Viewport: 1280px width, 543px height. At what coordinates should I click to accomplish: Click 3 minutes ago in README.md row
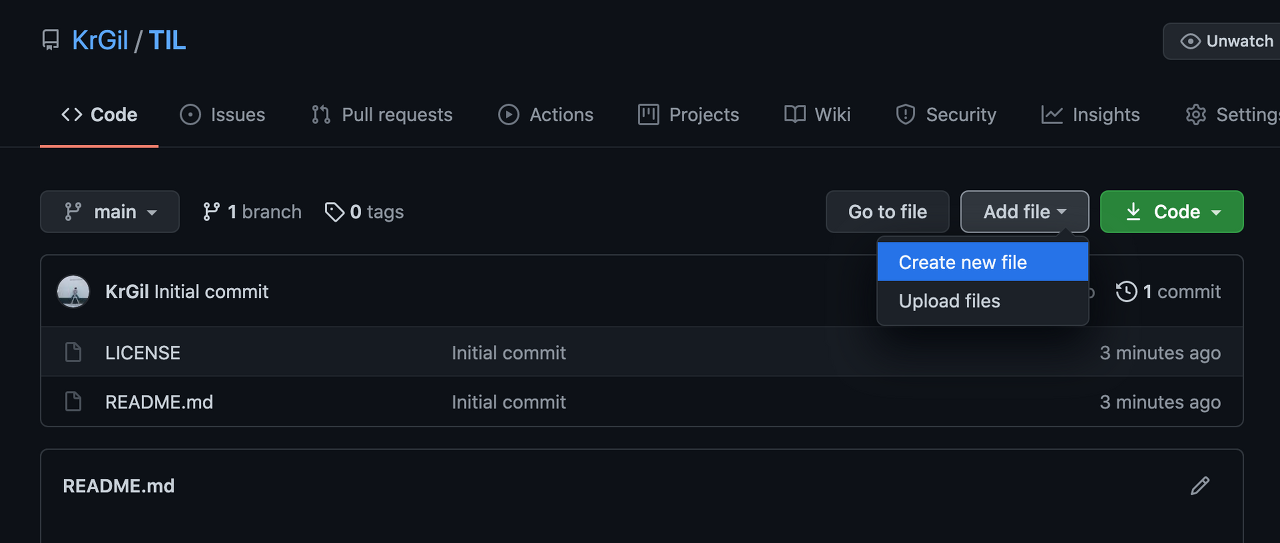1160,402
